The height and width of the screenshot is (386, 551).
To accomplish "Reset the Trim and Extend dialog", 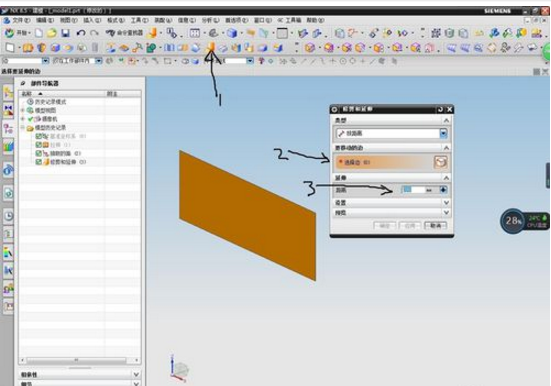I will pyautogui.click(x=440, y=109).
